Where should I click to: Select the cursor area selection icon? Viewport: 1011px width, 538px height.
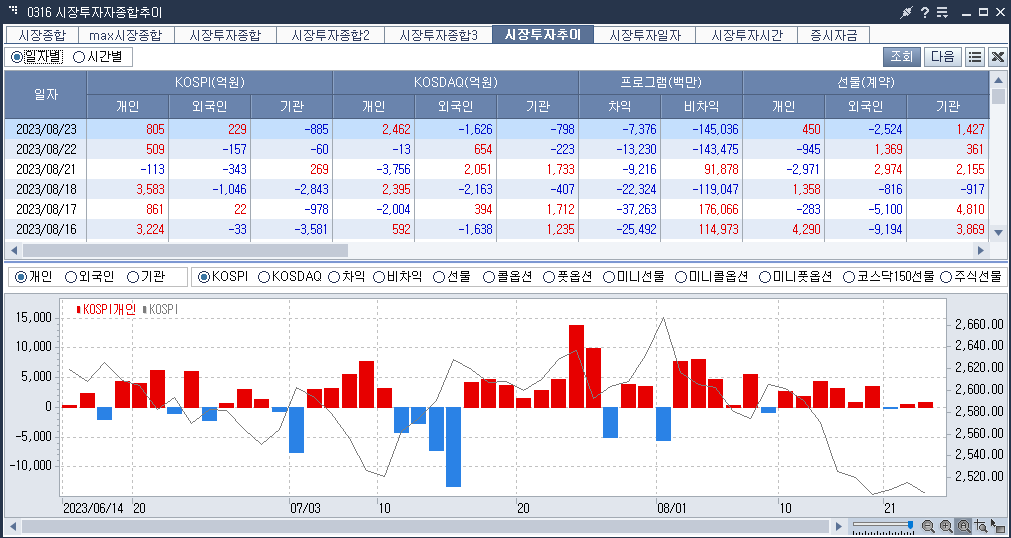coord(998,526)
